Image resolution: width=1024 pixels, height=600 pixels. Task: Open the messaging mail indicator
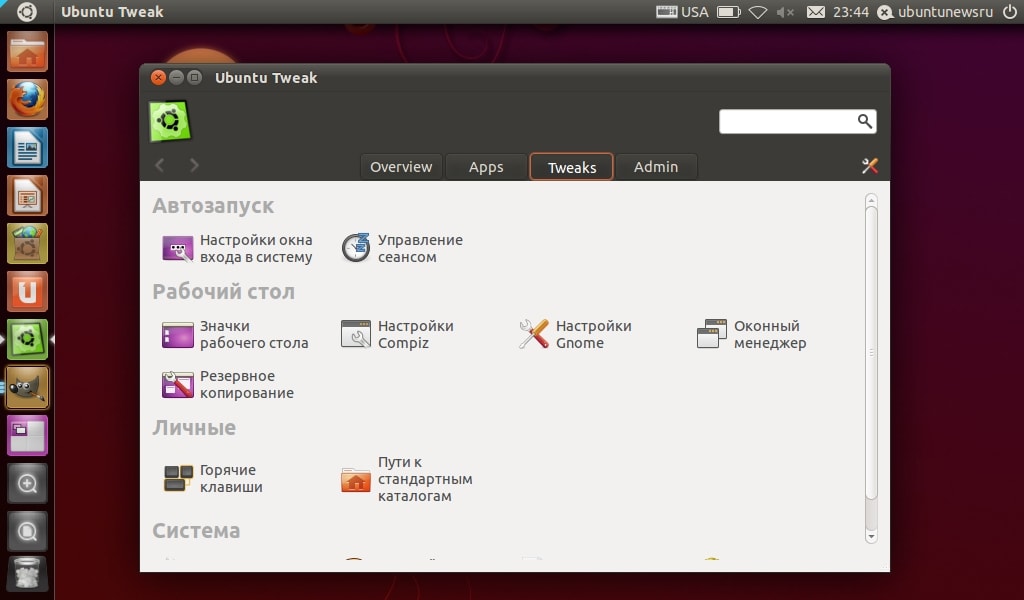pyautogui.click(x=816, y=12)
